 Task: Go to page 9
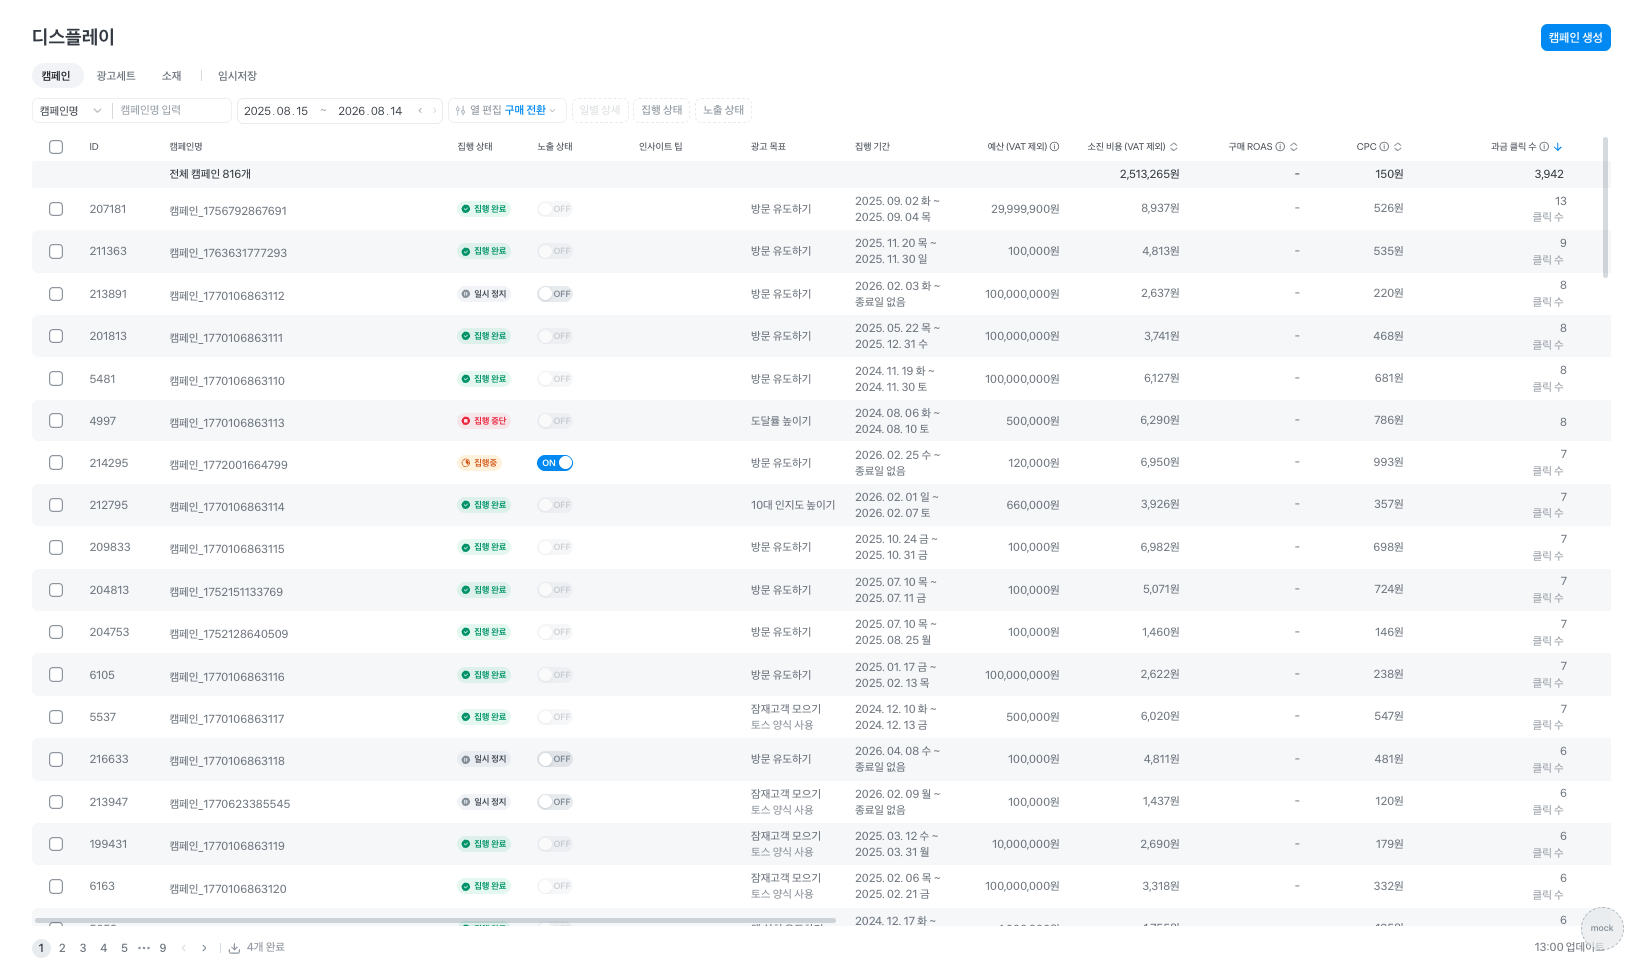pos(163,948)
